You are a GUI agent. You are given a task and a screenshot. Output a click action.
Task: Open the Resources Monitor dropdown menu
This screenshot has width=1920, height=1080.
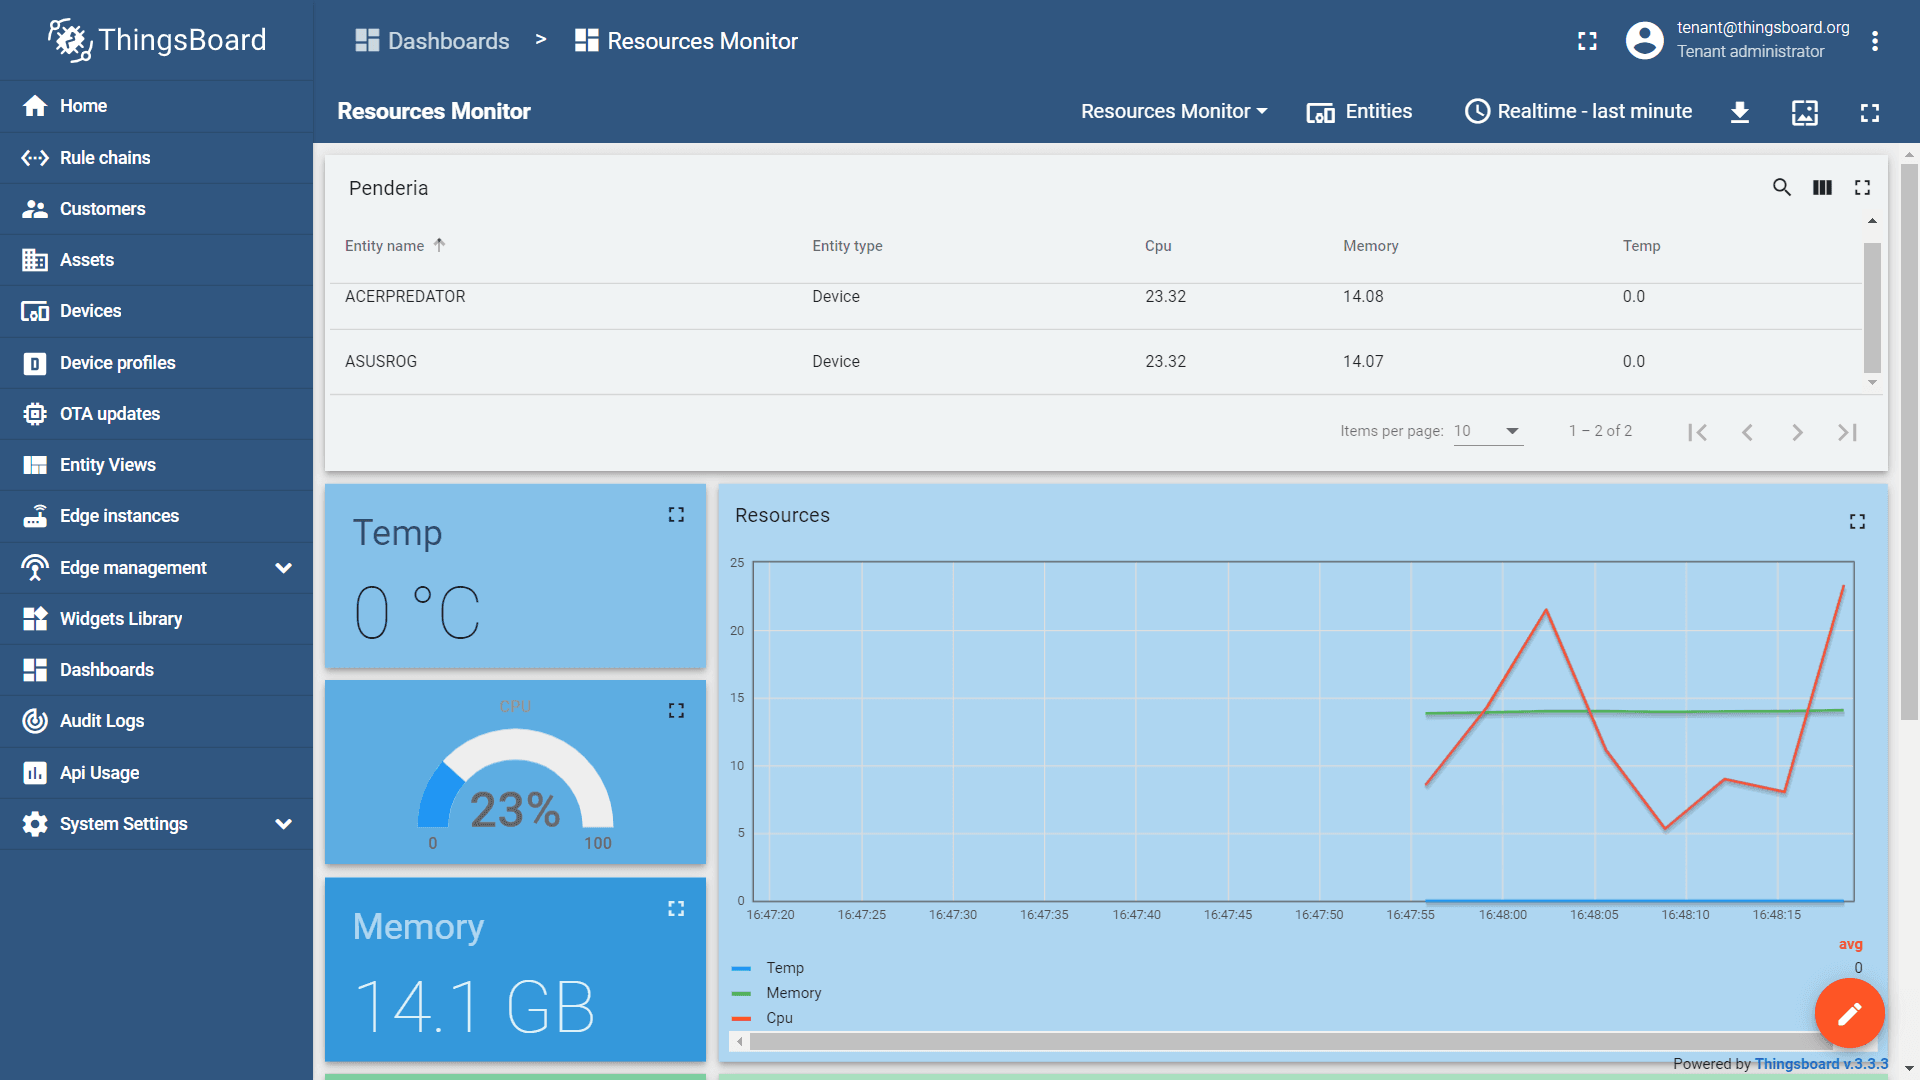pos(1172,111)
